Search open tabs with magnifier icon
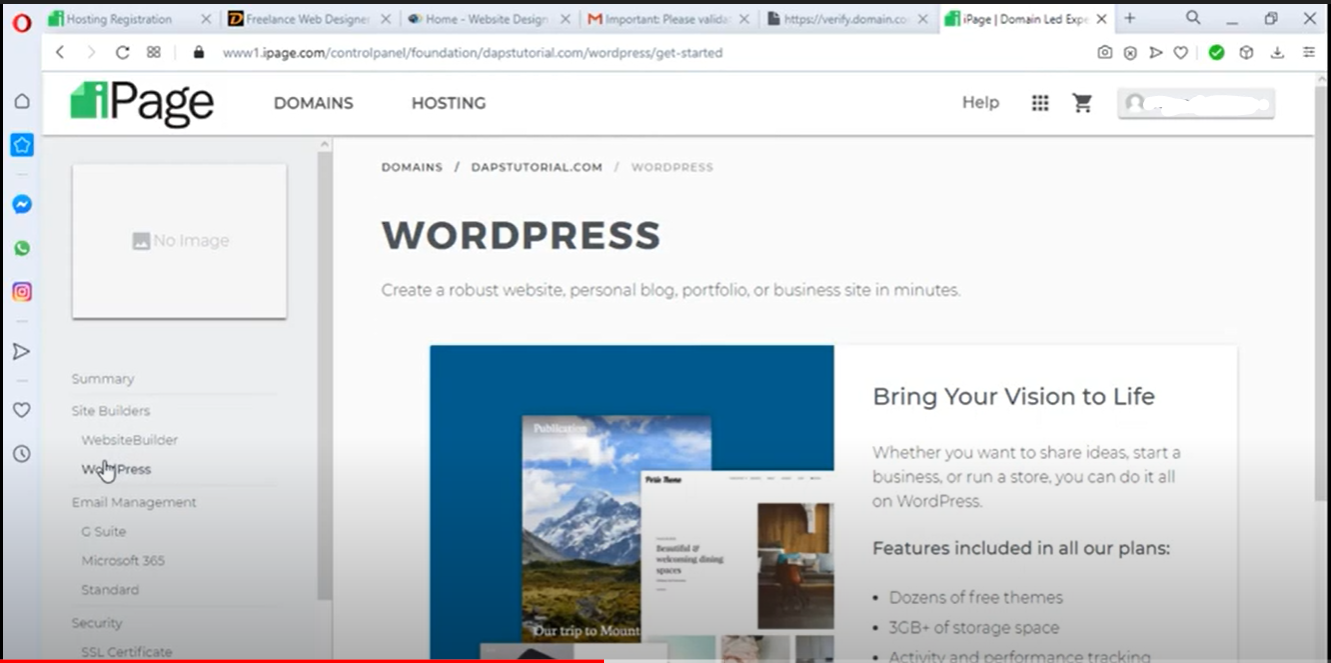Image resolution: width=1331 pixels, height=663 pixels. tap(1193, 18)
